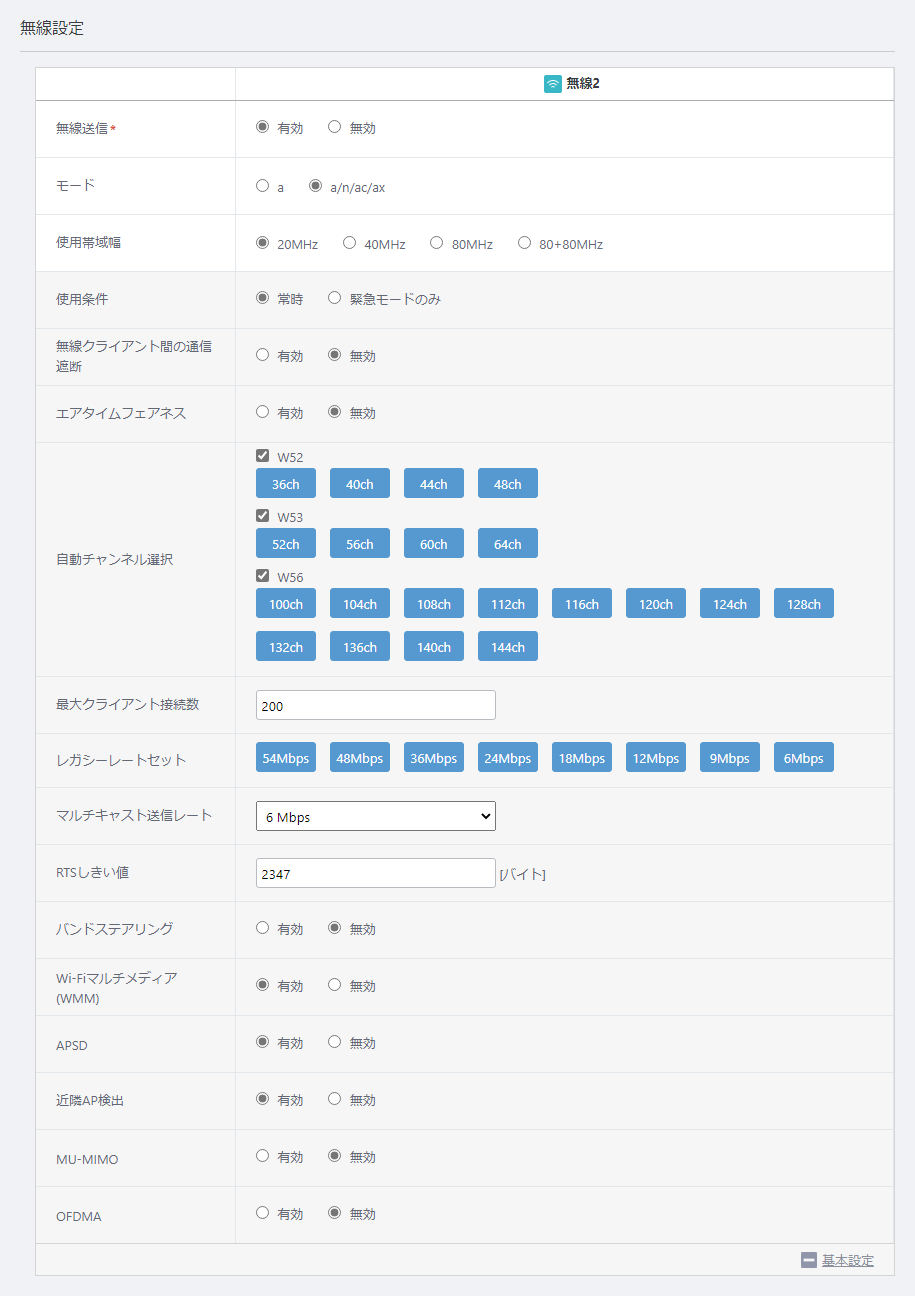This screenshot has height=1296, width=915.
Task: Select 無効 for MU-MIMO
Action: pos(335,1156)
